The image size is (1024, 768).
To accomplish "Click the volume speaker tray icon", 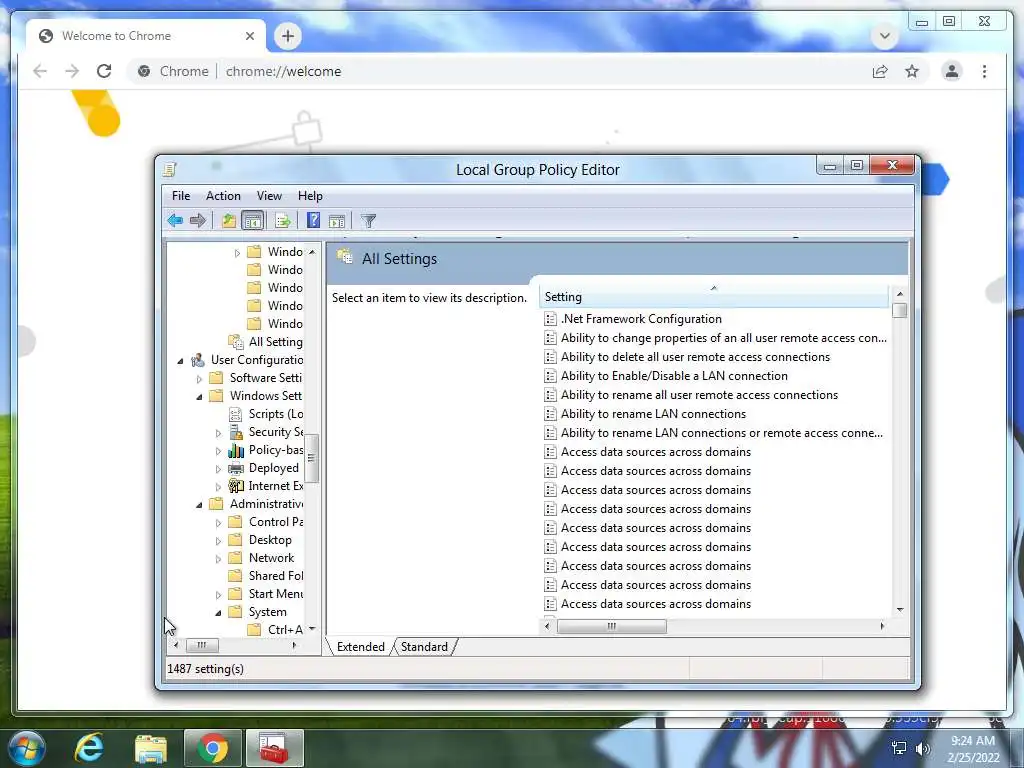I will 922,748.
